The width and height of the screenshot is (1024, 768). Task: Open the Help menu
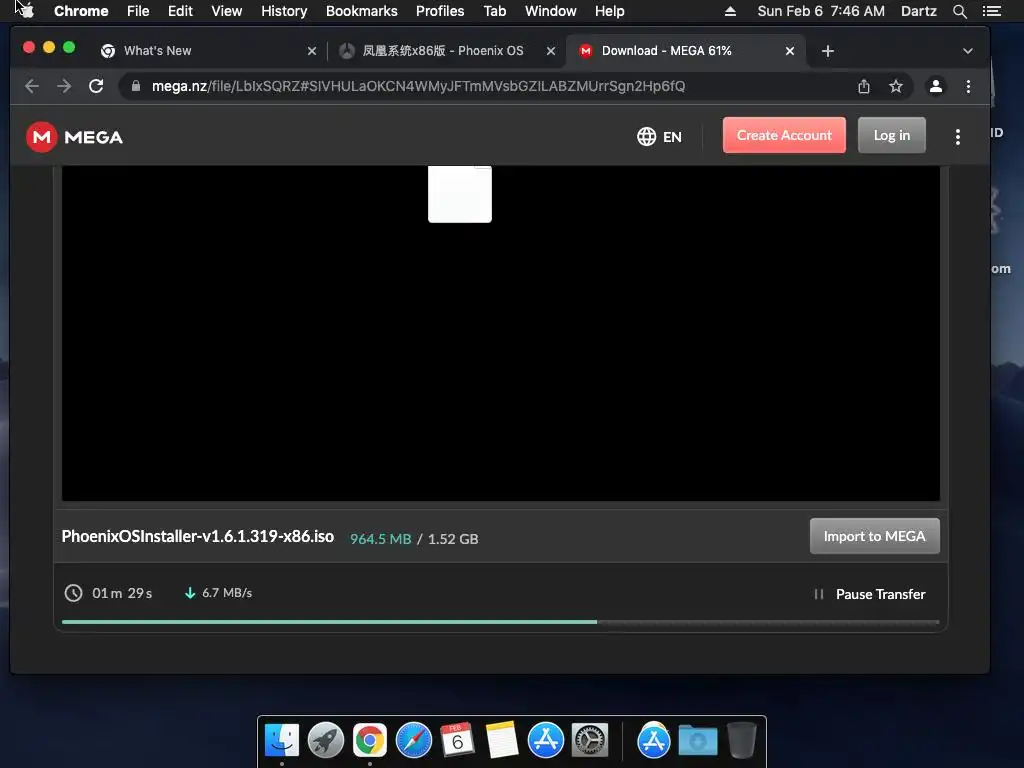tap(609, 11)
